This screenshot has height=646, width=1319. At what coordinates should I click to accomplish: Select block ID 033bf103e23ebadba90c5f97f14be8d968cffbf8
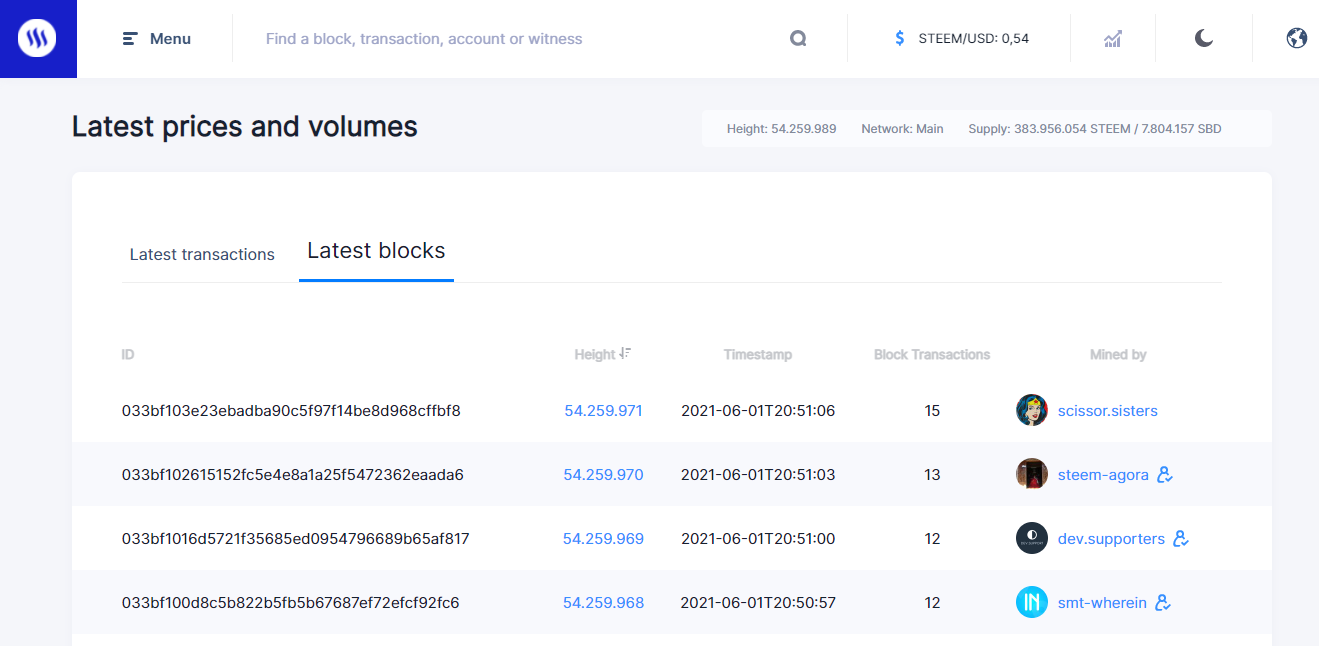click(x=291, y=411)
